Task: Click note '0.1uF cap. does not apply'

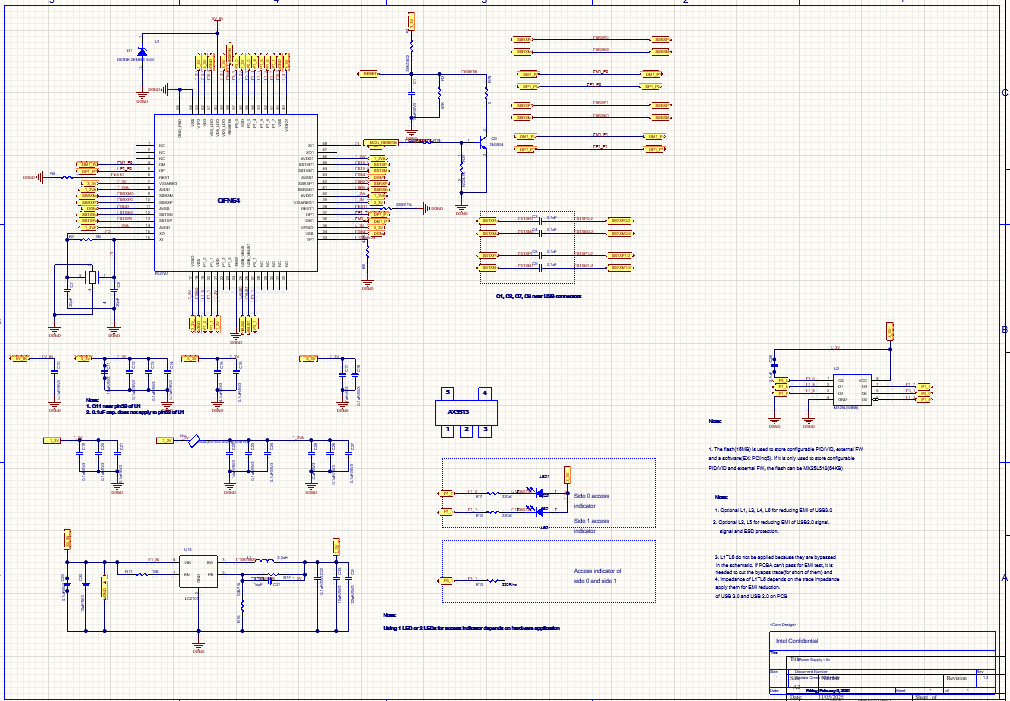Action: (x=135, y=412)
